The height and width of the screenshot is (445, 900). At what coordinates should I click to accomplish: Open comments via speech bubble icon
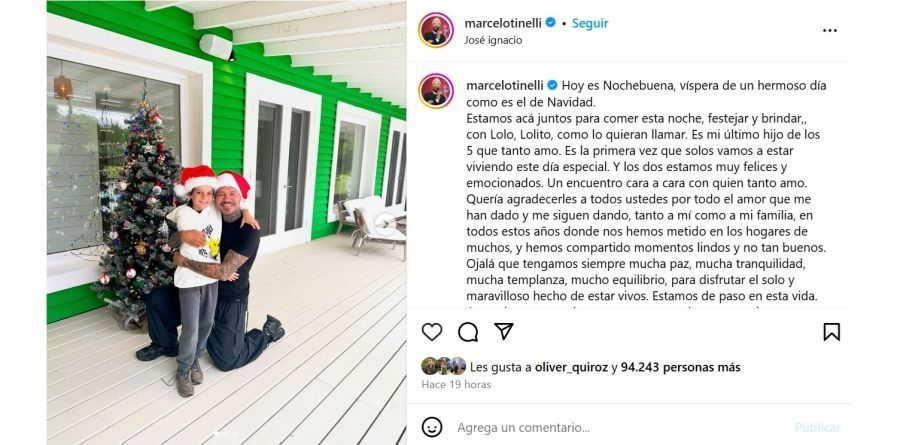468,332
